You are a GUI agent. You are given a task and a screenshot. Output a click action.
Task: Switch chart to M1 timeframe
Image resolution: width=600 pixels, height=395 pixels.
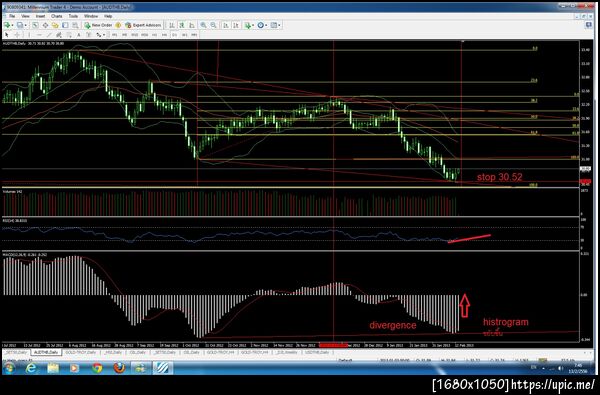(x=114, y=35)
